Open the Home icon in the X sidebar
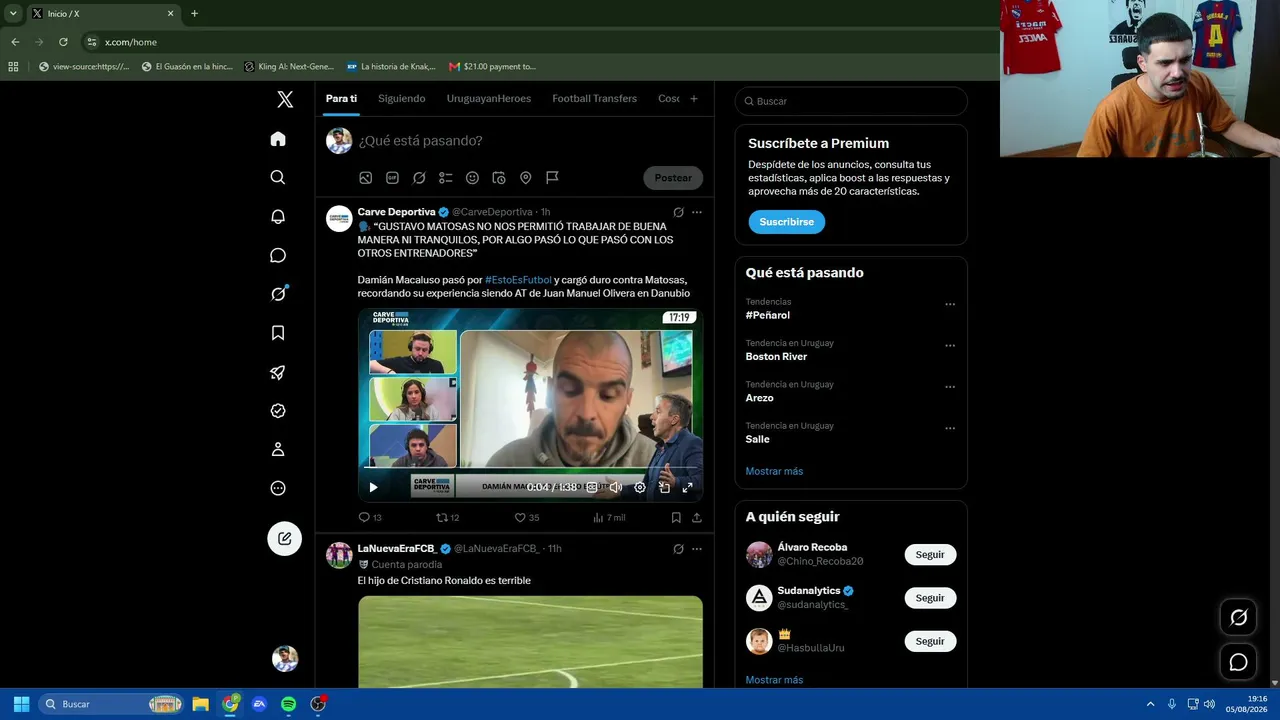Viewport: 1280px width, 720px height. [x=278, y=139]
